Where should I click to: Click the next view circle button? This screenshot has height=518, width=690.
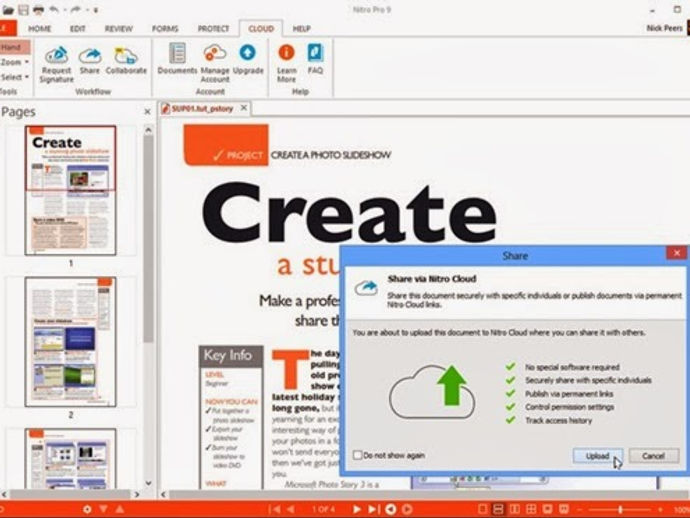coord(407,509)
